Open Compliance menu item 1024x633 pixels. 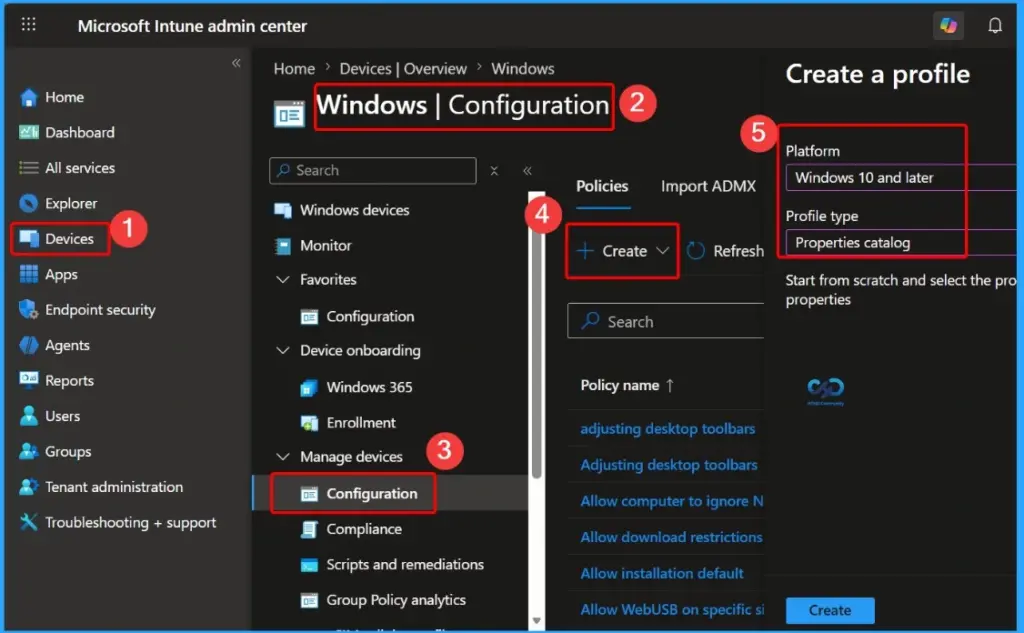pos(351,529)
